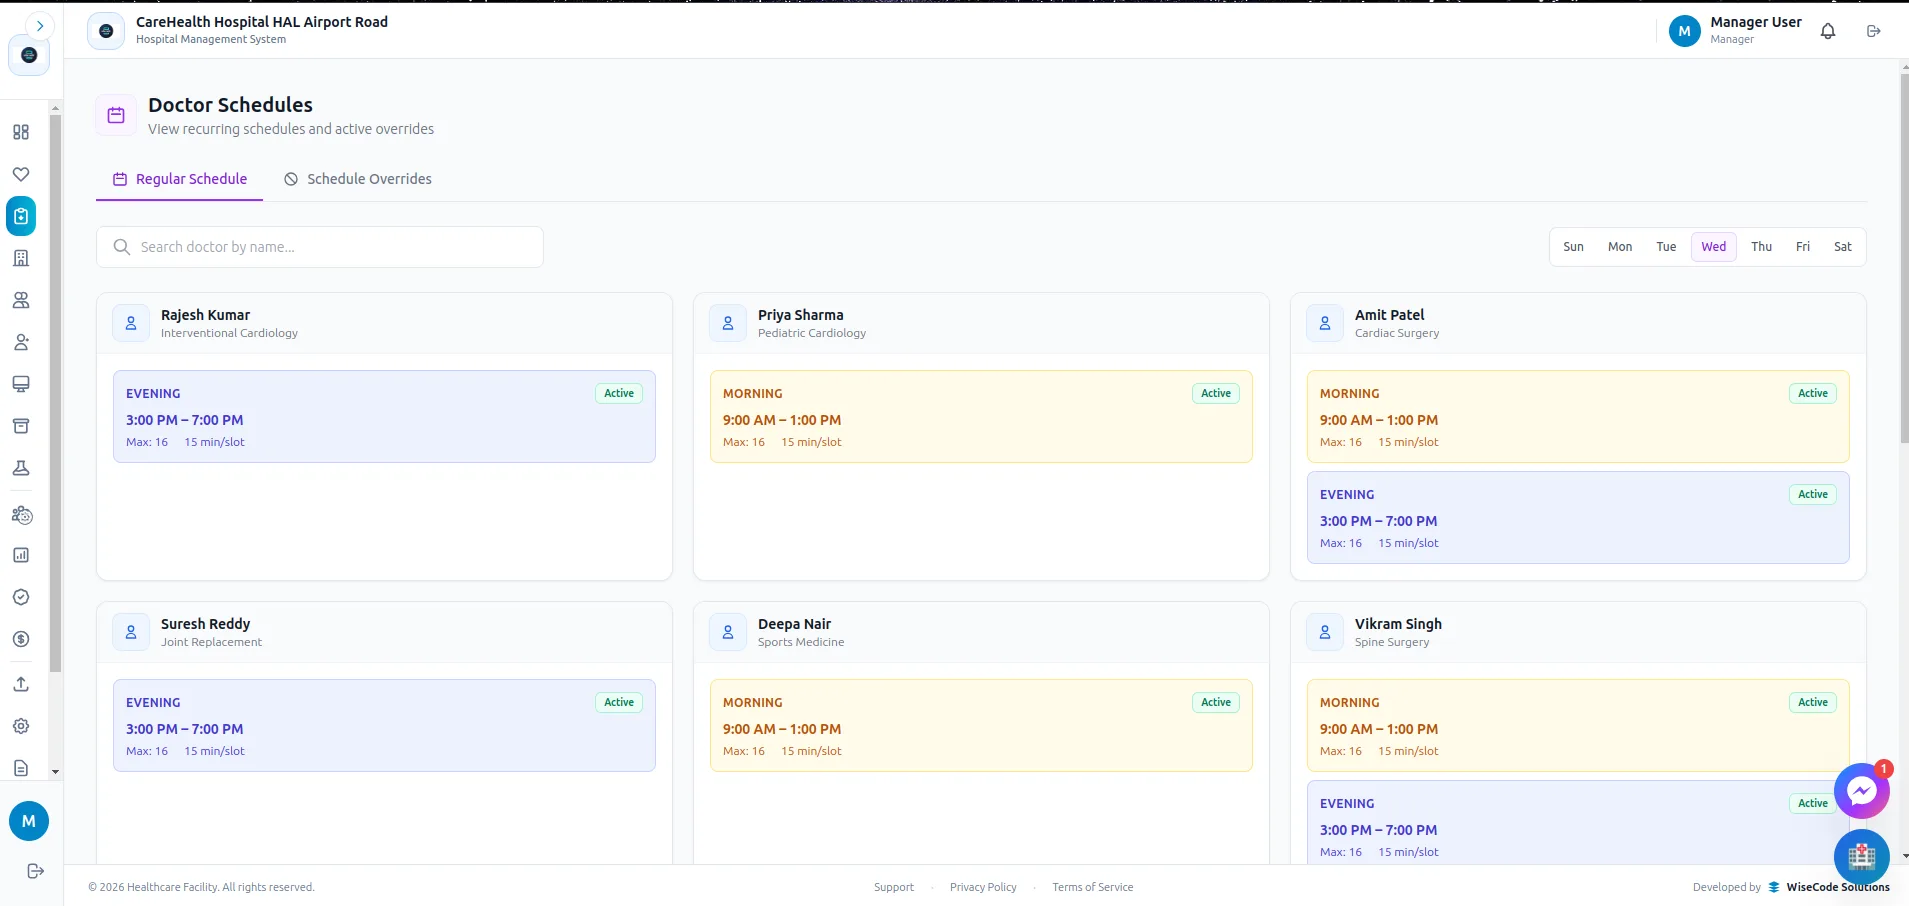Click the M avatar at sidebar bottom

point(29,821)
